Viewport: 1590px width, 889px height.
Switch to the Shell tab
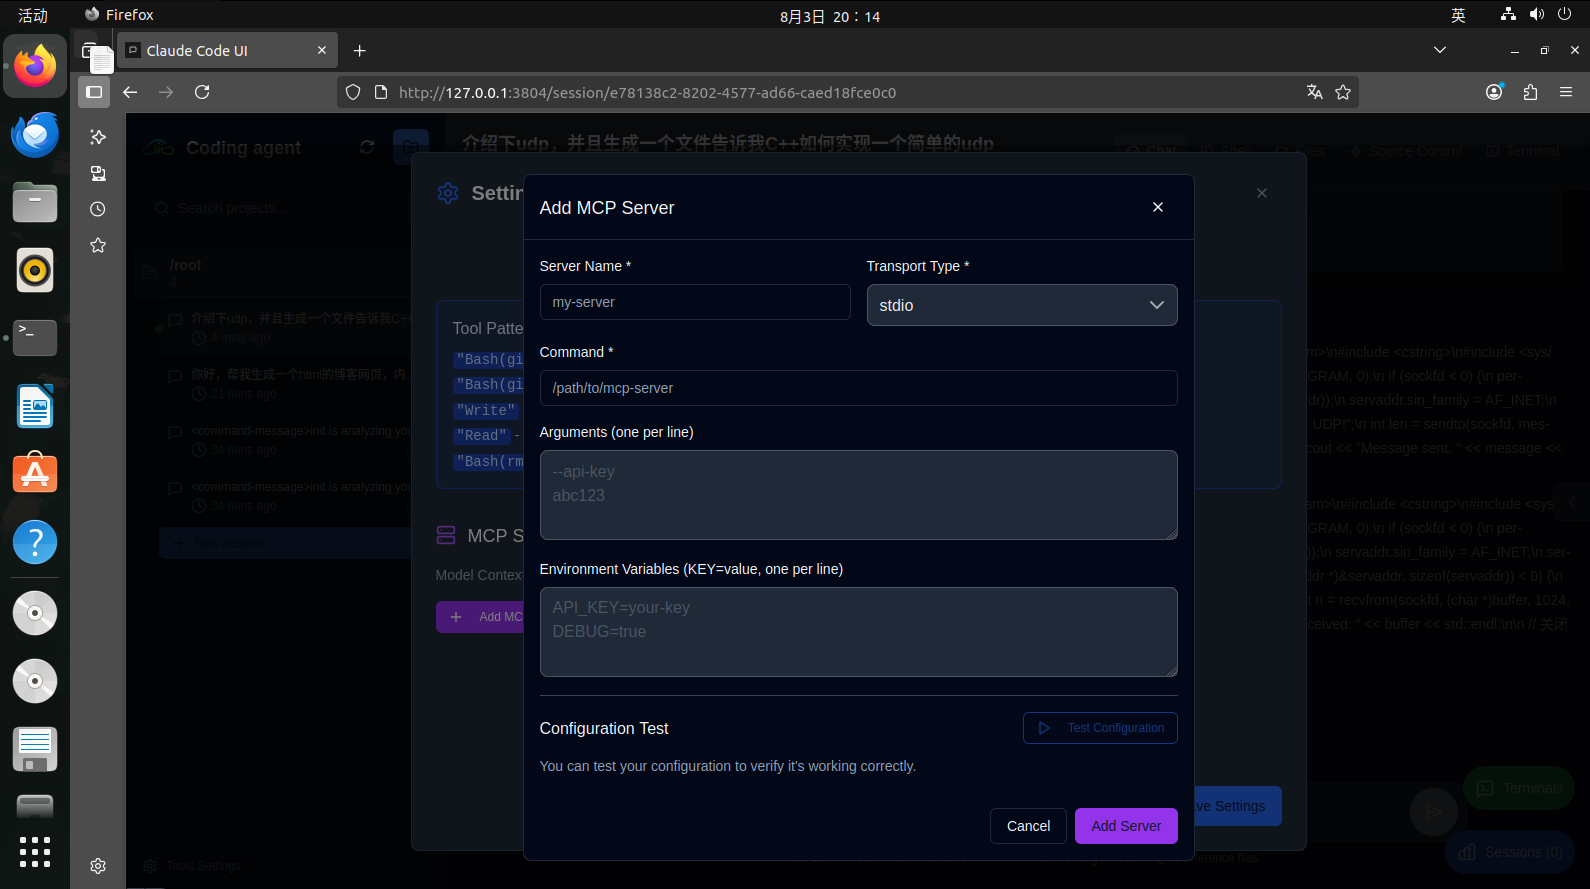pos(1227,151)
